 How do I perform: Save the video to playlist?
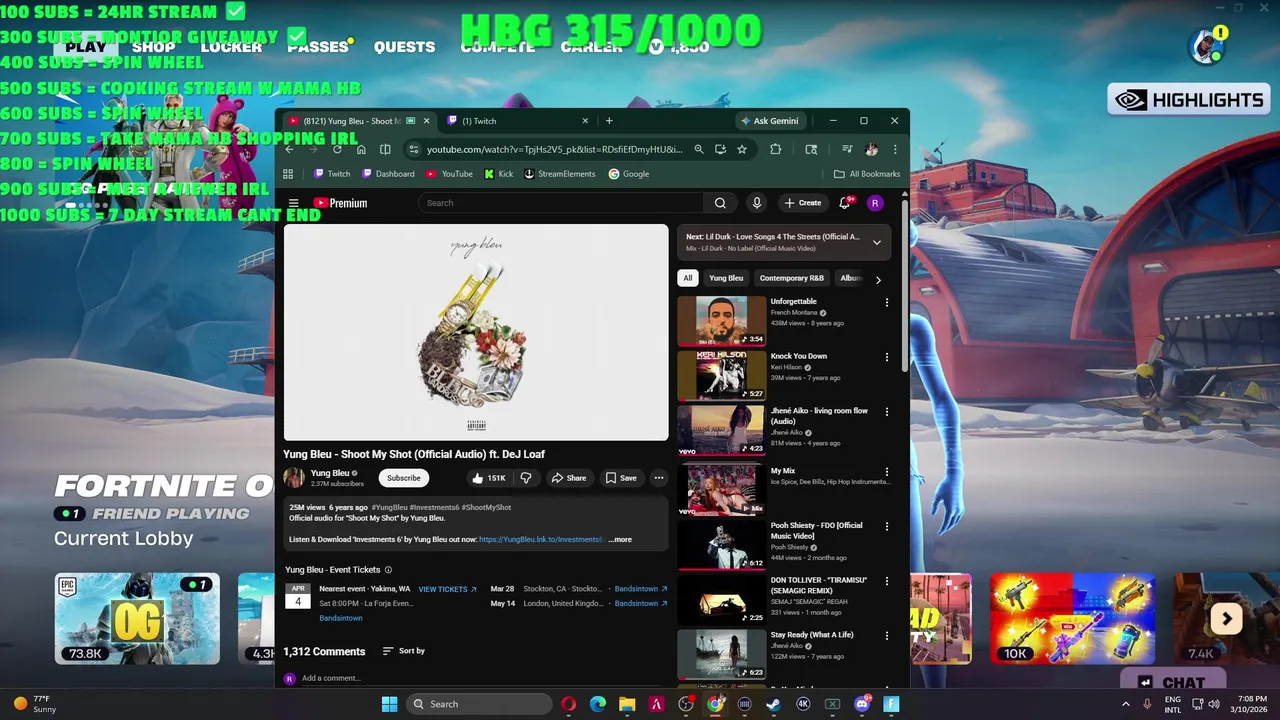pos(621,478)
